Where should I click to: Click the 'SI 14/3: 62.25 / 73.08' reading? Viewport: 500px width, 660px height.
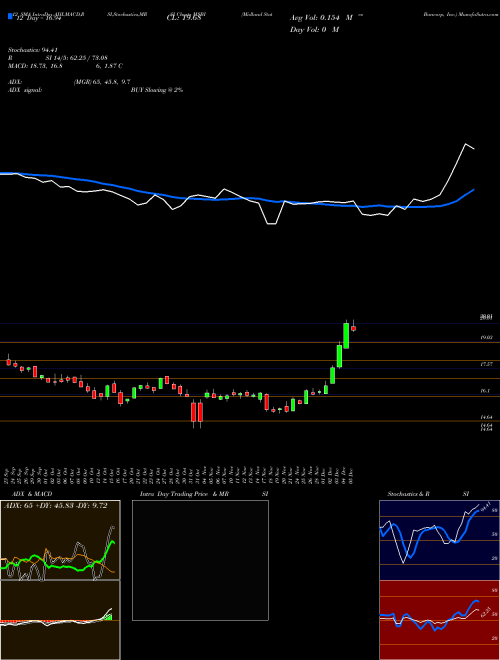pyautogui.click(x=77, y=58)
